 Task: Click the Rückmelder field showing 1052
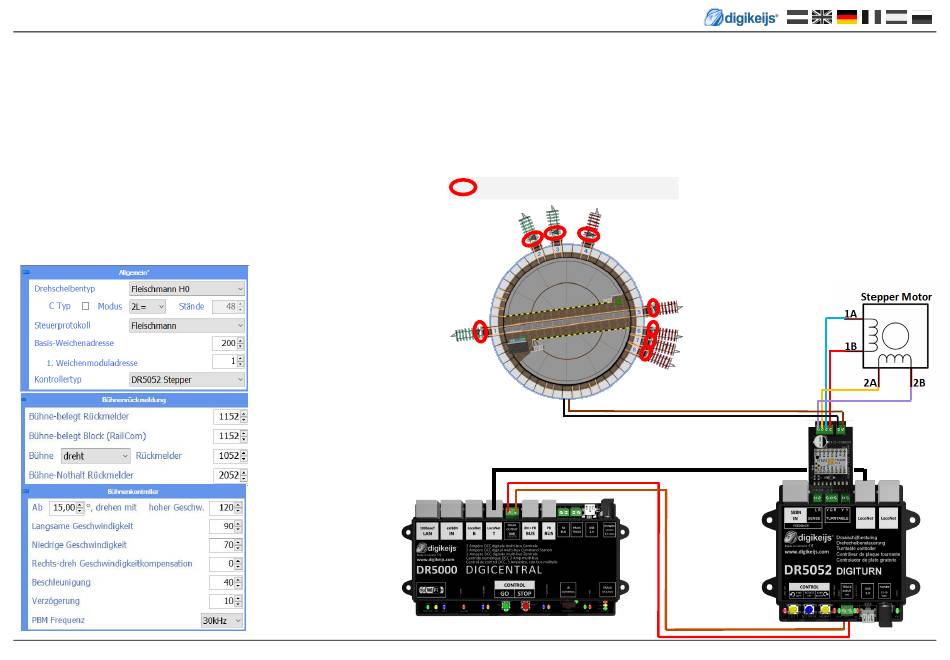(x=230, y=456)
